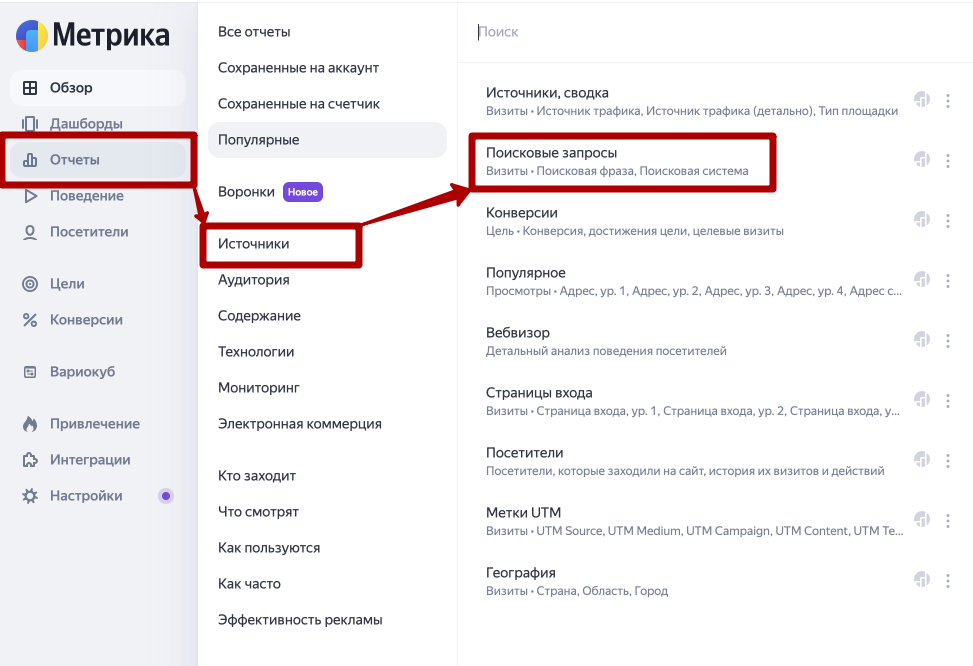Click the Метрика logo icon

32,35
